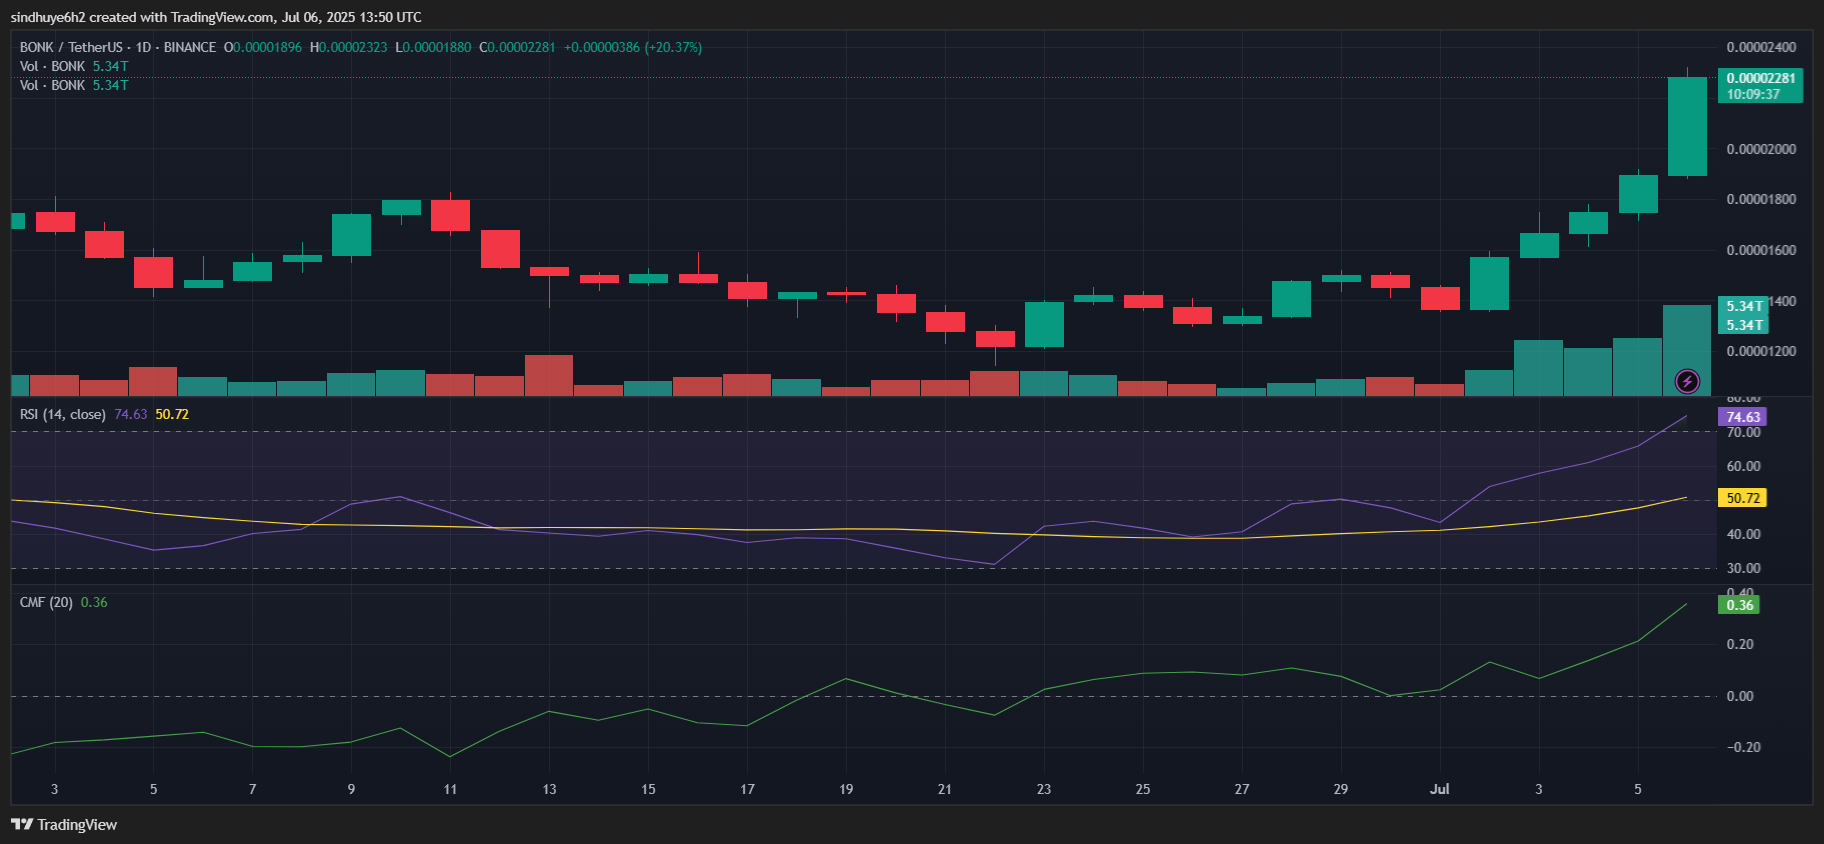The image size is (1824, 844).
Task: Click the 0.00002400 price axis label
Action: tap(1761, 47)
